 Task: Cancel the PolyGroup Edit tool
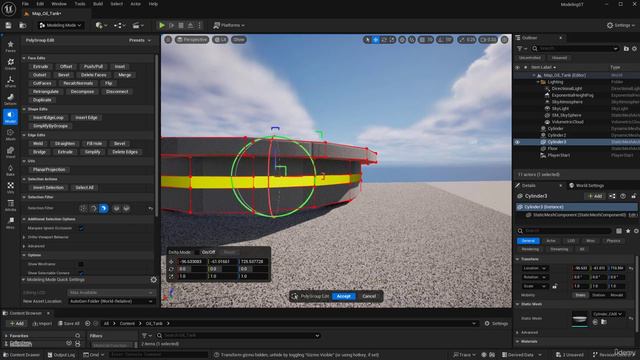[x=369, y=296]
